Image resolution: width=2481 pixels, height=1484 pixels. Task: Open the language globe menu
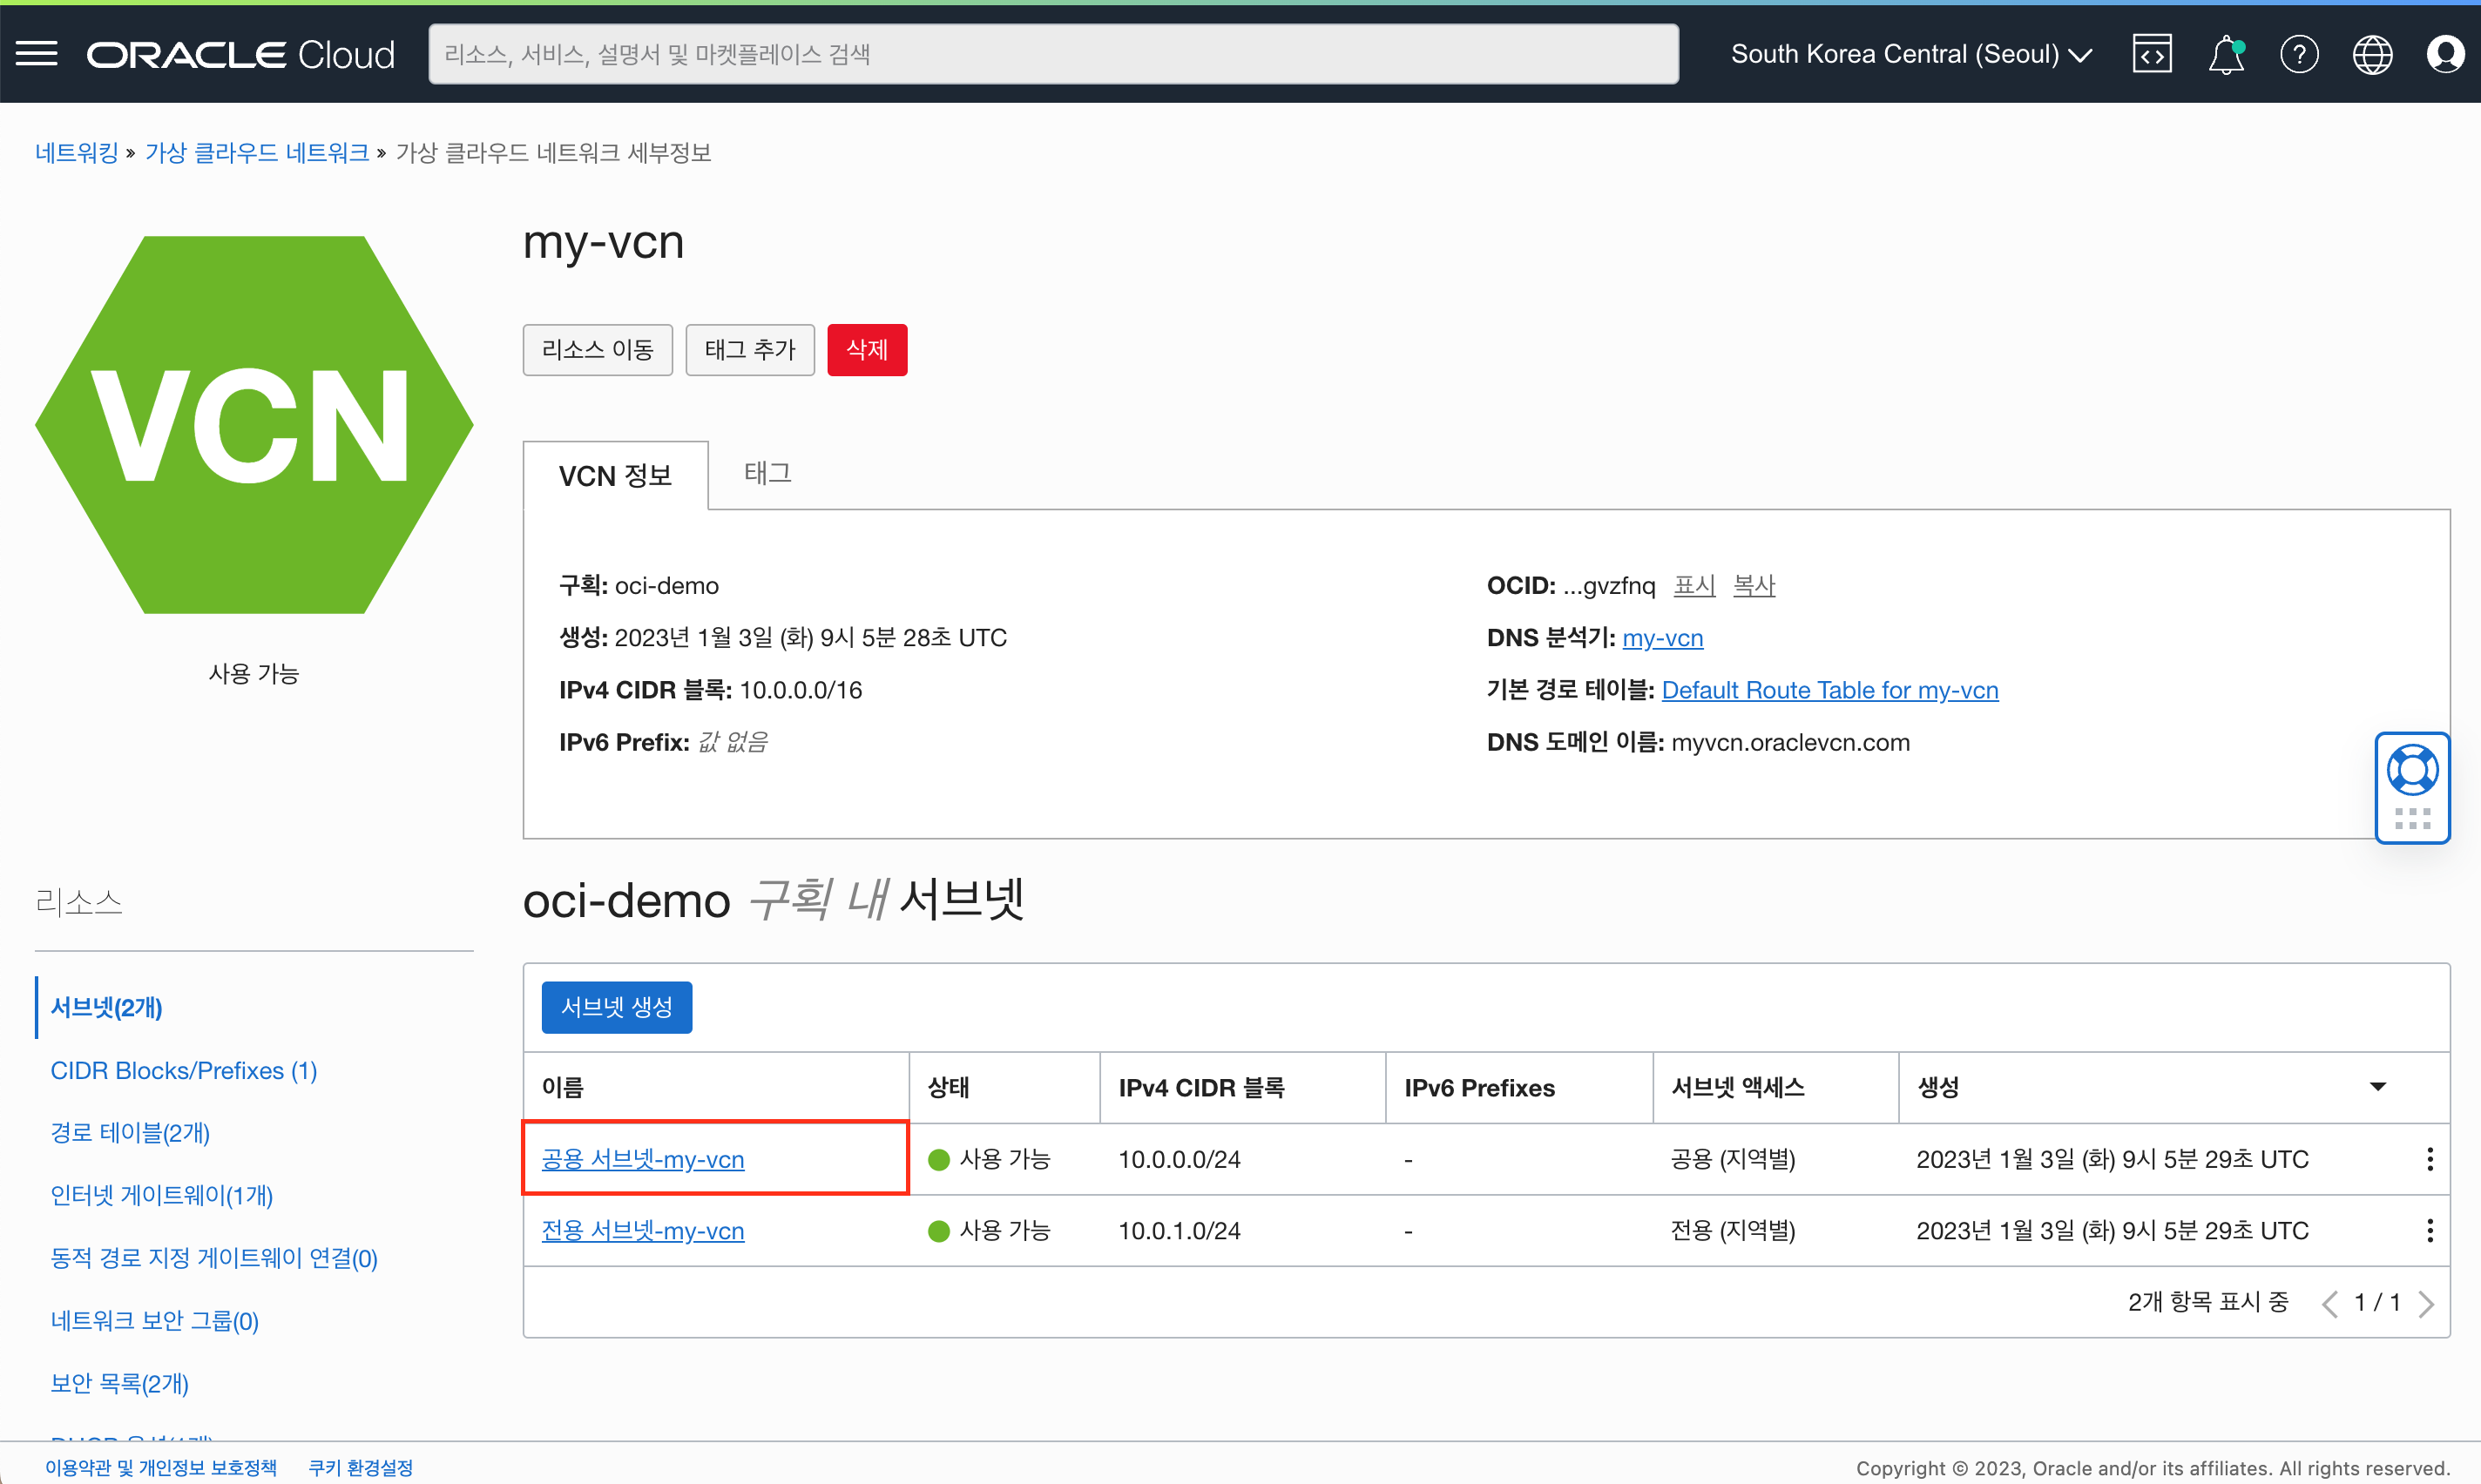pyautogui.click(x=2372, y=54)
